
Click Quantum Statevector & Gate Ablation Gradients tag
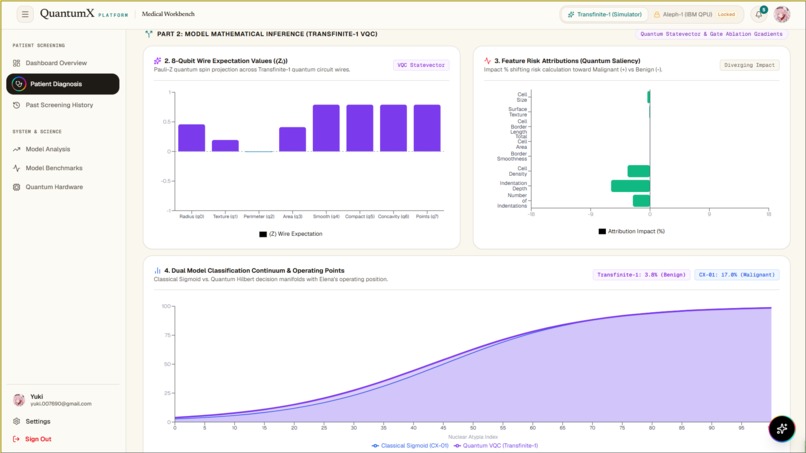click(711, 34)
